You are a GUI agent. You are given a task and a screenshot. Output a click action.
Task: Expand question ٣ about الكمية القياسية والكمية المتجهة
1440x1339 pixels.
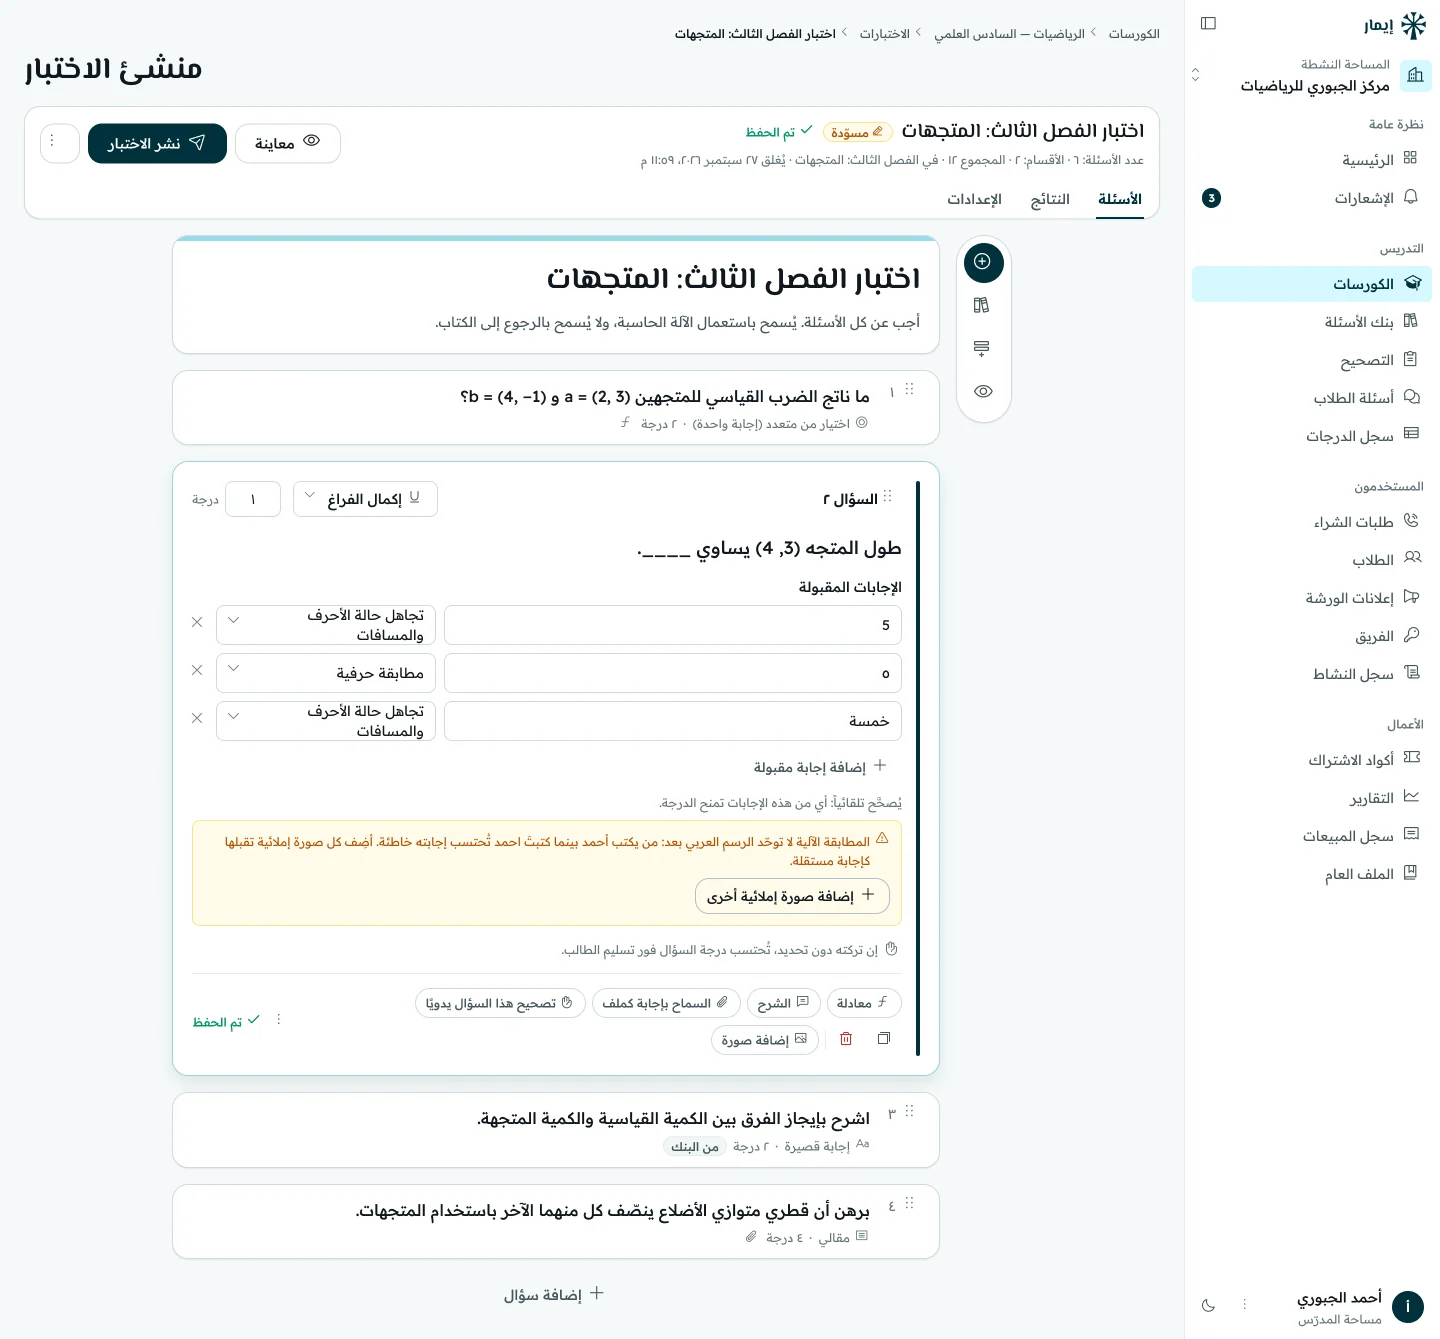coord(556,1130)
